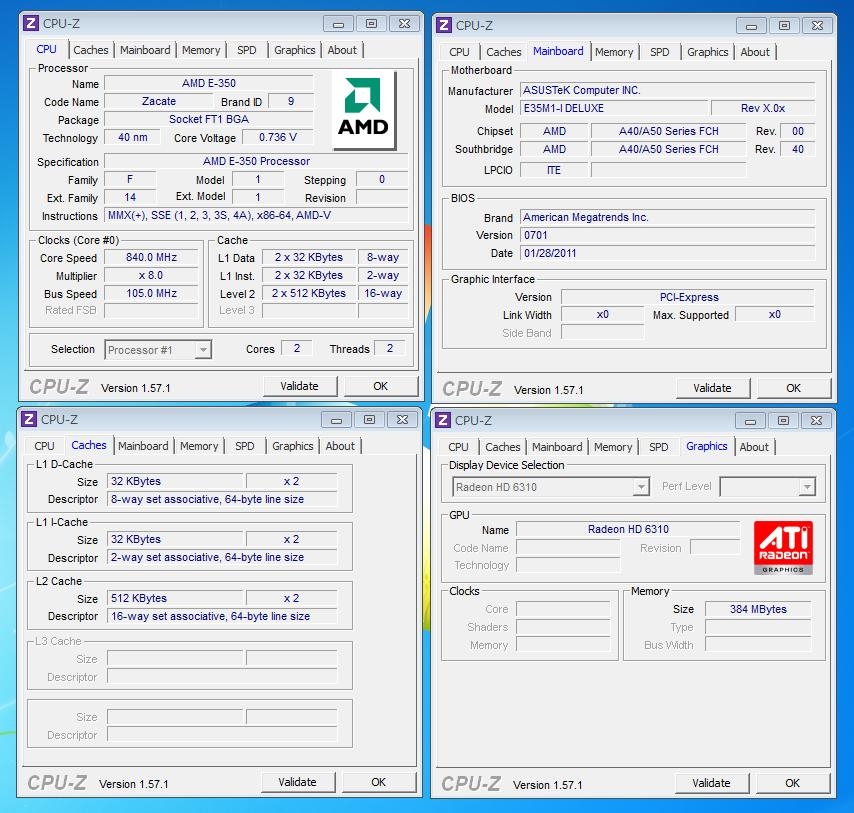Close the Graphics tab window
The height and width of the screenshot is (813, 854).
coord(816,421)
